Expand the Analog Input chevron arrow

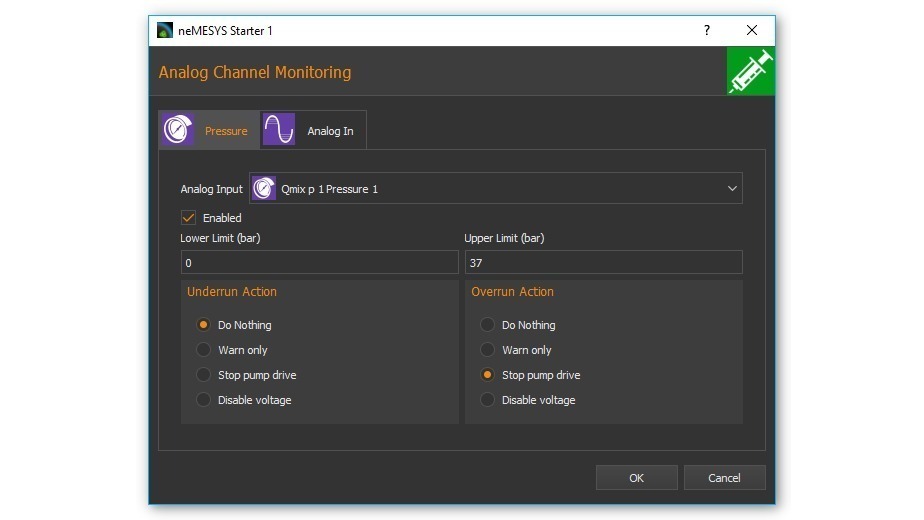732,188
